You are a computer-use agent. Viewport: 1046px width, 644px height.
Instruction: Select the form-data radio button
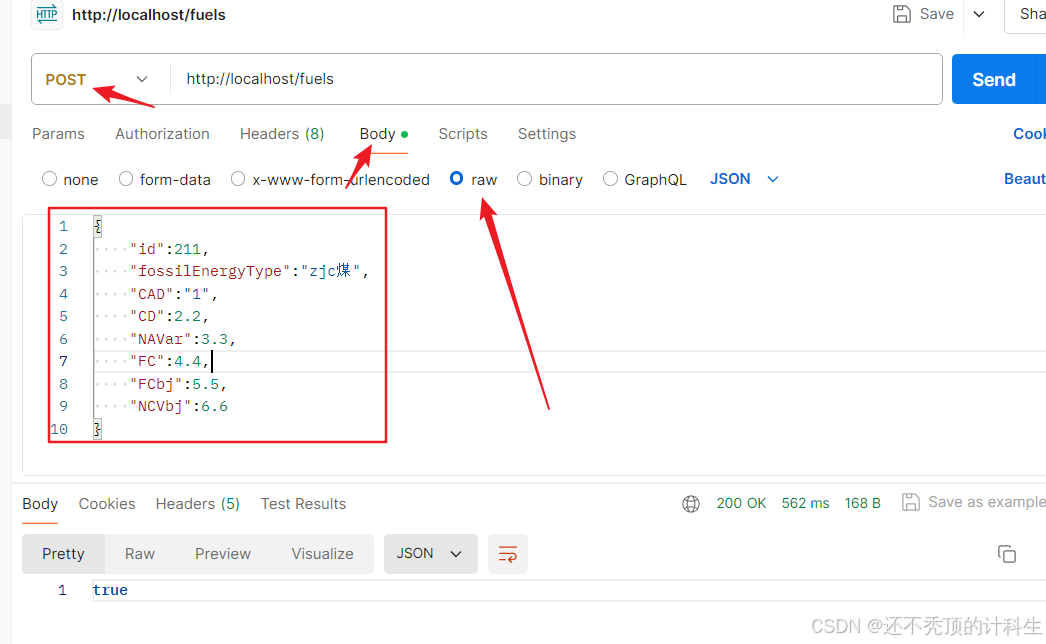[126, 179]
